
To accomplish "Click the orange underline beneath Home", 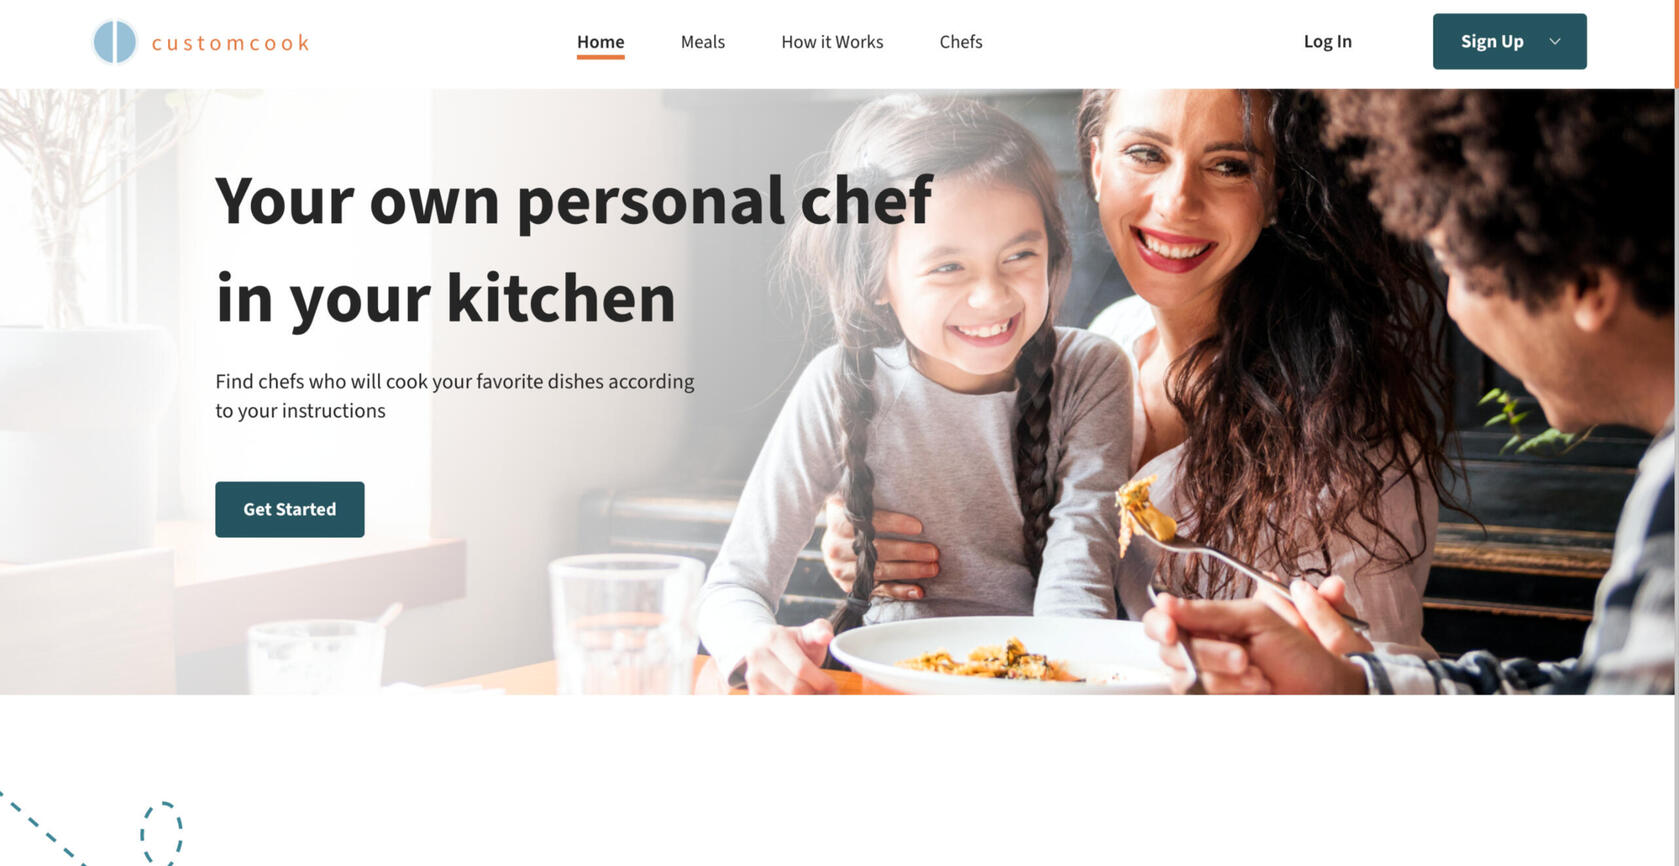I will pyautogui.click(x=600, y=57).
